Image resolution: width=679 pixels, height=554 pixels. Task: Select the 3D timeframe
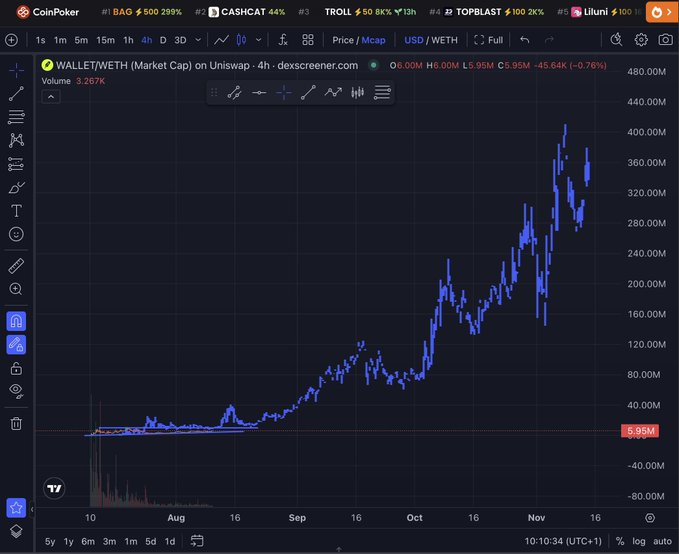click(180, 40)
